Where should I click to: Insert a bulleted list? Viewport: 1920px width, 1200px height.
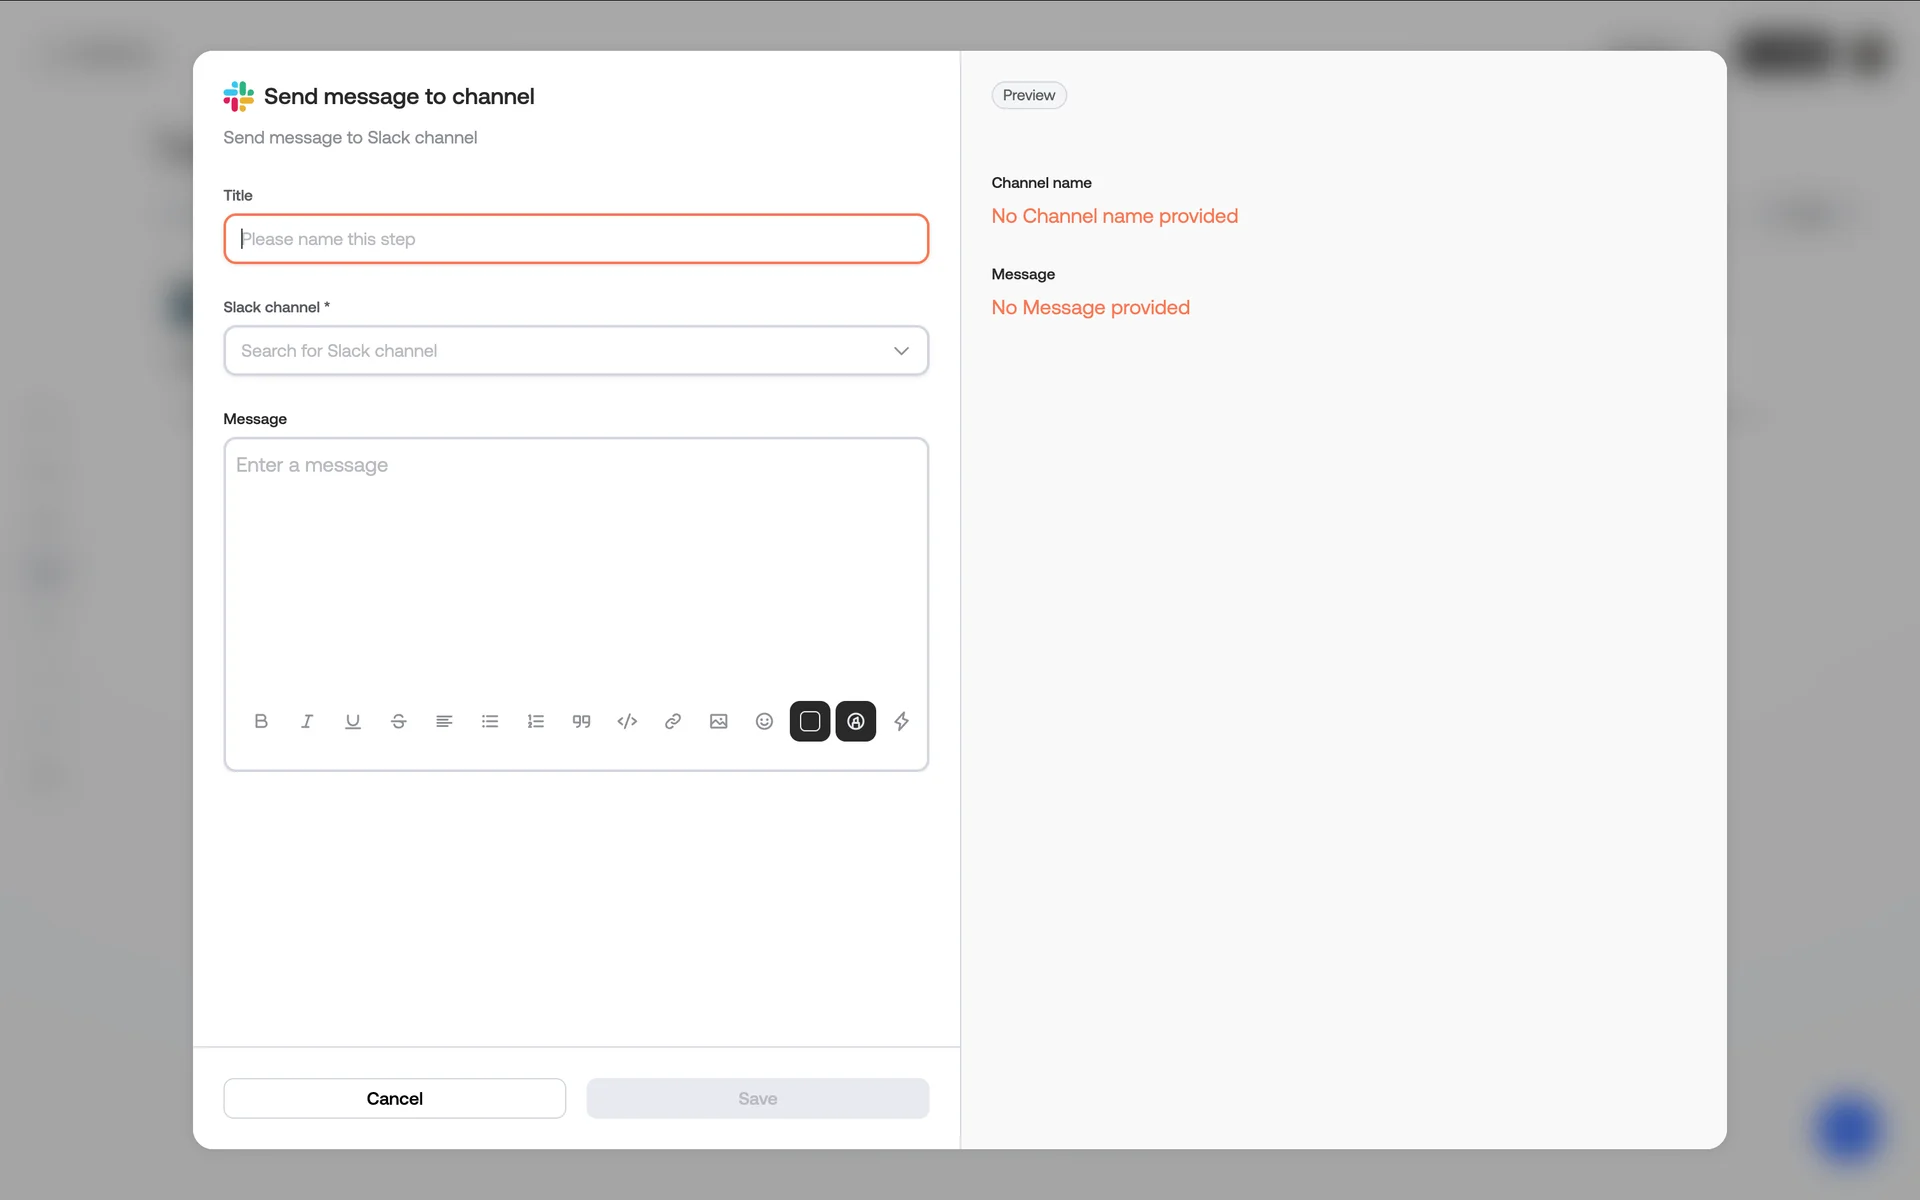490,721
